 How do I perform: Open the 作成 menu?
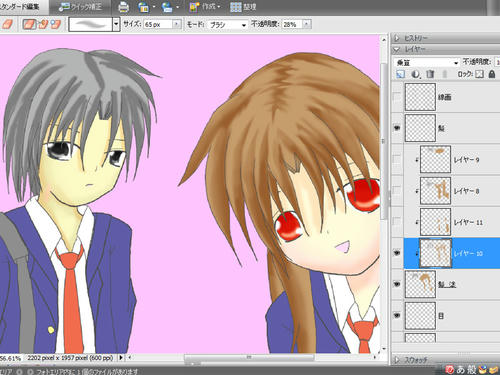pos(205,7)
